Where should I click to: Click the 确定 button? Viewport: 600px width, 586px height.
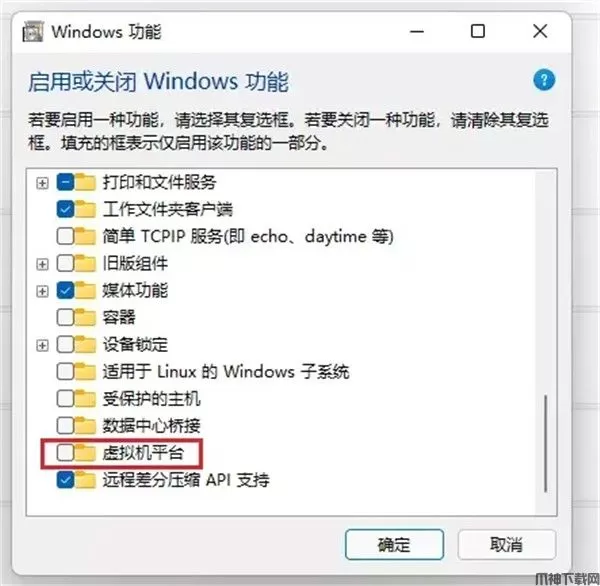tap(395, 544)
